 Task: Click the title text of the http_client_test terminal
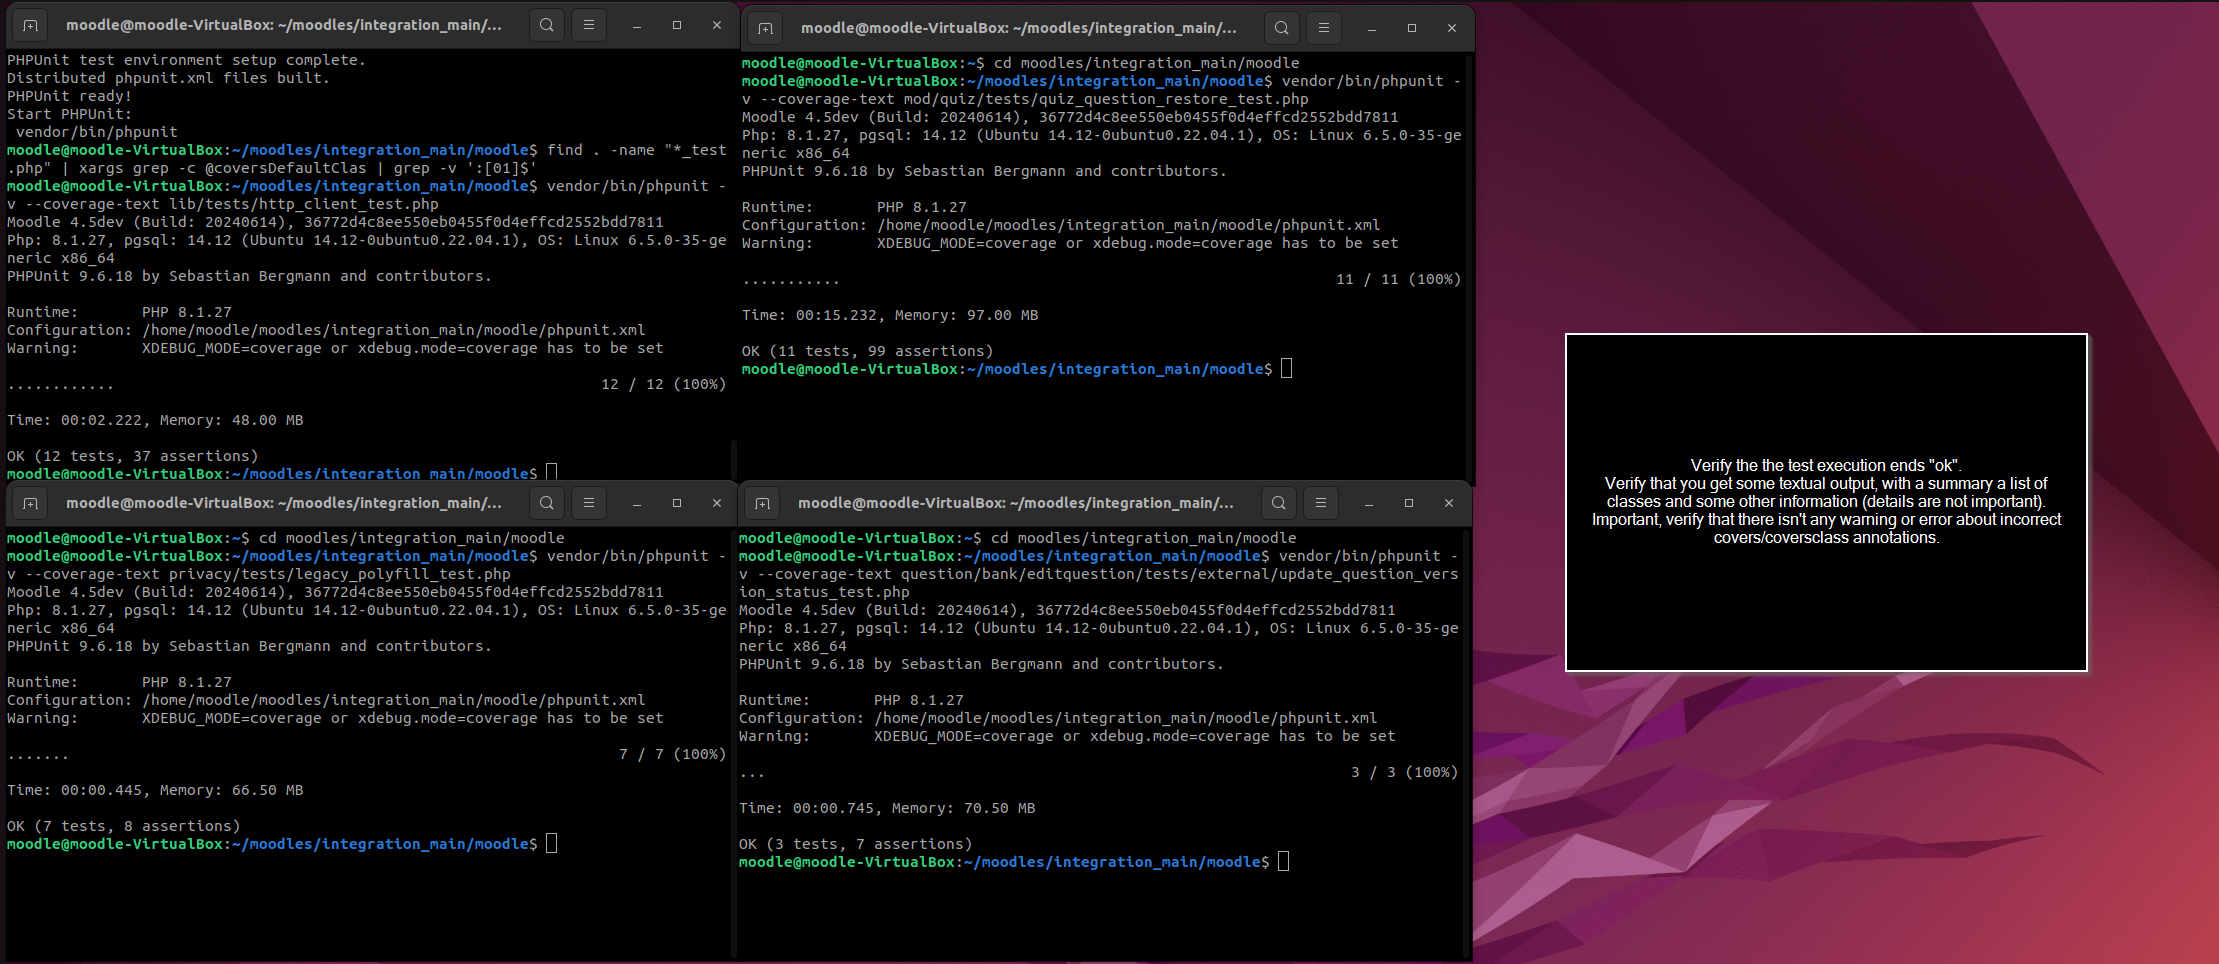[x=284, y=26]
